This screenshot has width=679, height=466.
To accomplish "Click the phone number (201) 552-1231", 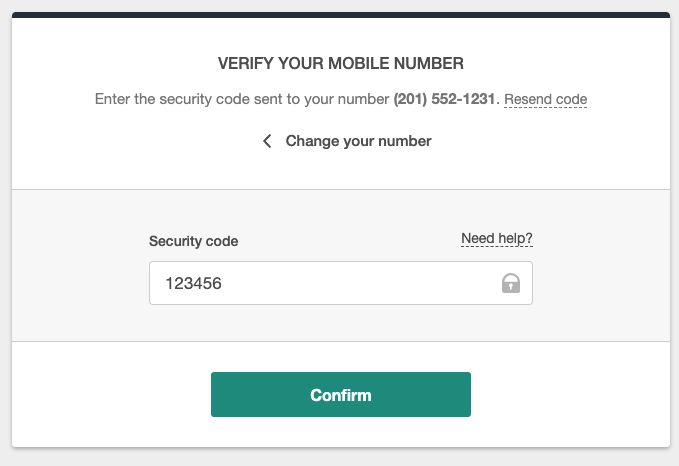I will [444, 99].
